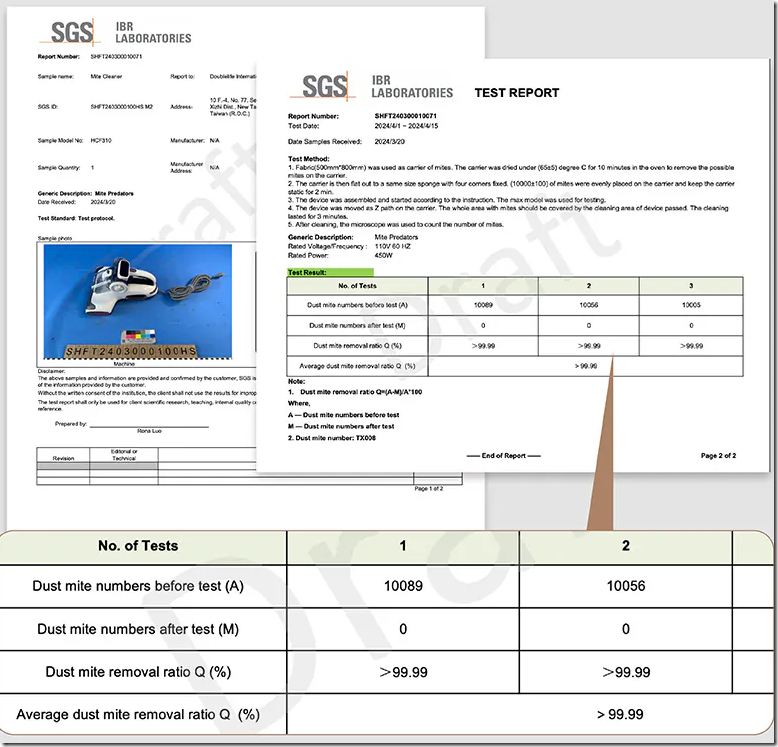Click 'Average dust mite removal ratio Q (%)' in the enlarged table
Viewport: 778px width, 747px height.
click(x=138, y=714)
